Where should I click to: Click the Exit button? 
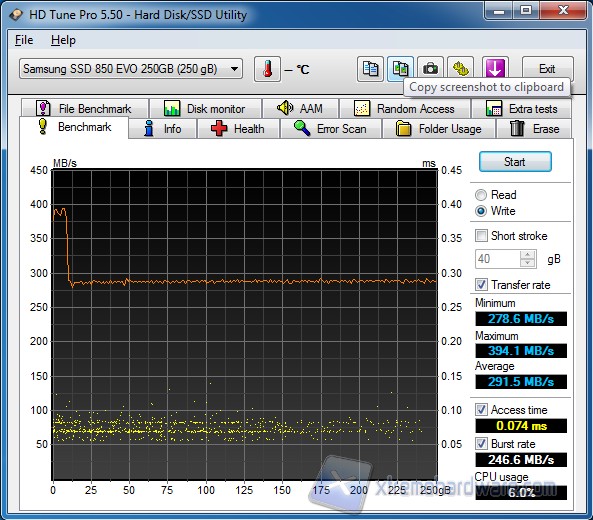[x=547, y=69]
